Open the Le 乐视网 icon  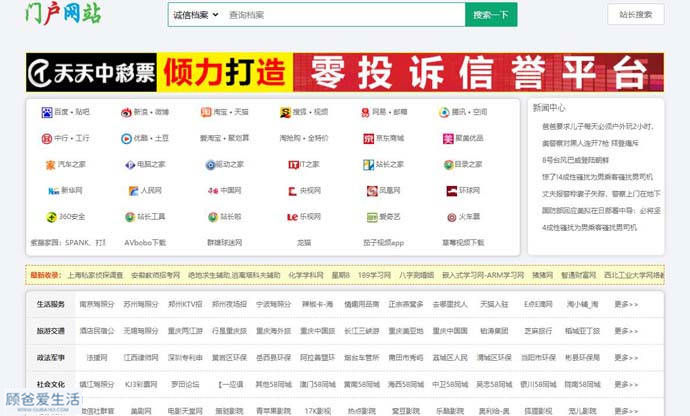click(293, 217)
